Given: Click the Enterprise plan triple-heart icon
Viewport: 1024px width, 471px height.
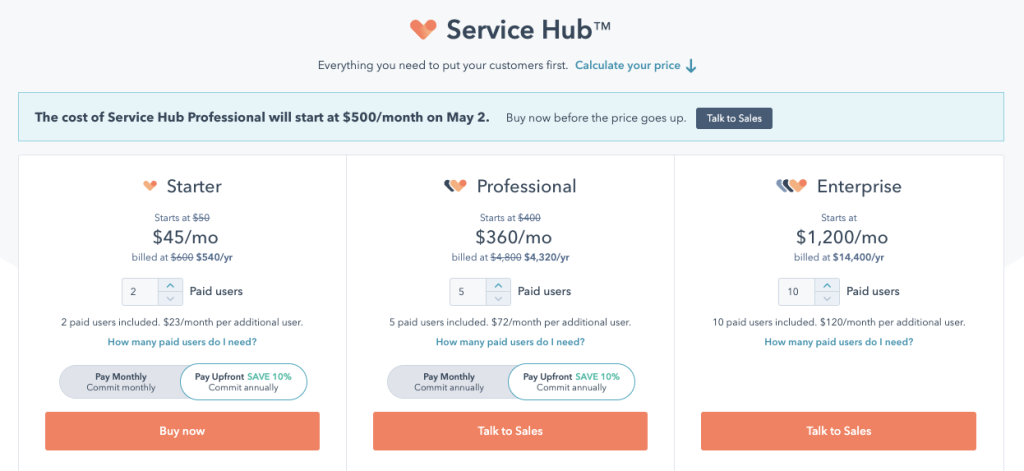Looking at the screenshot, I should 792,186.
